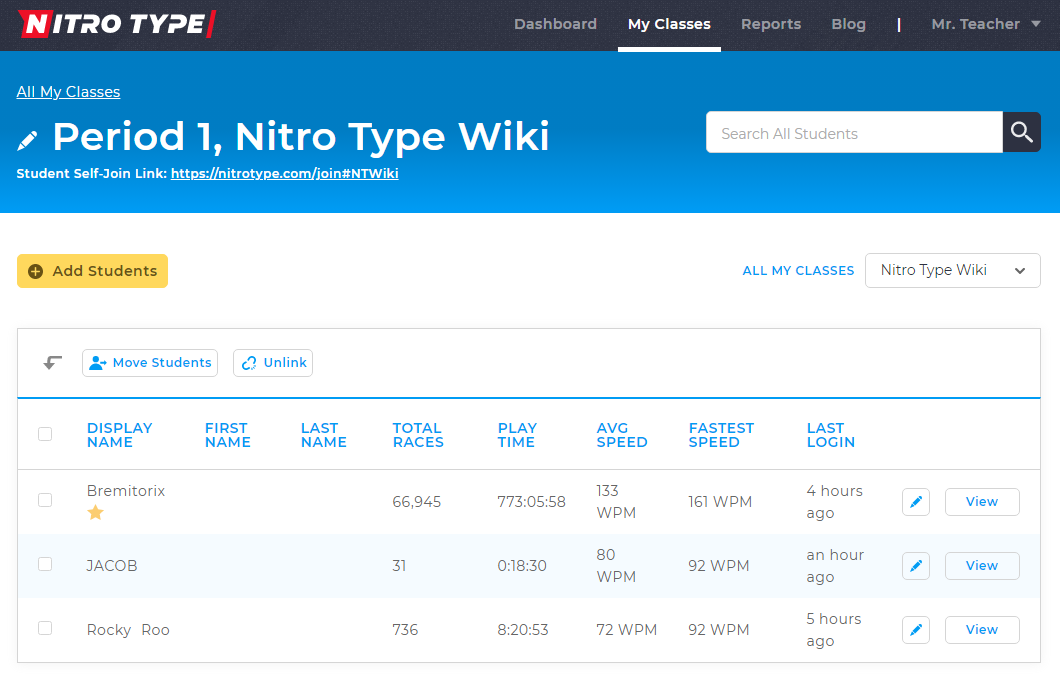Check the select-all checkbox in the table header
1060x685 pixels.
(x=45, y=434)
